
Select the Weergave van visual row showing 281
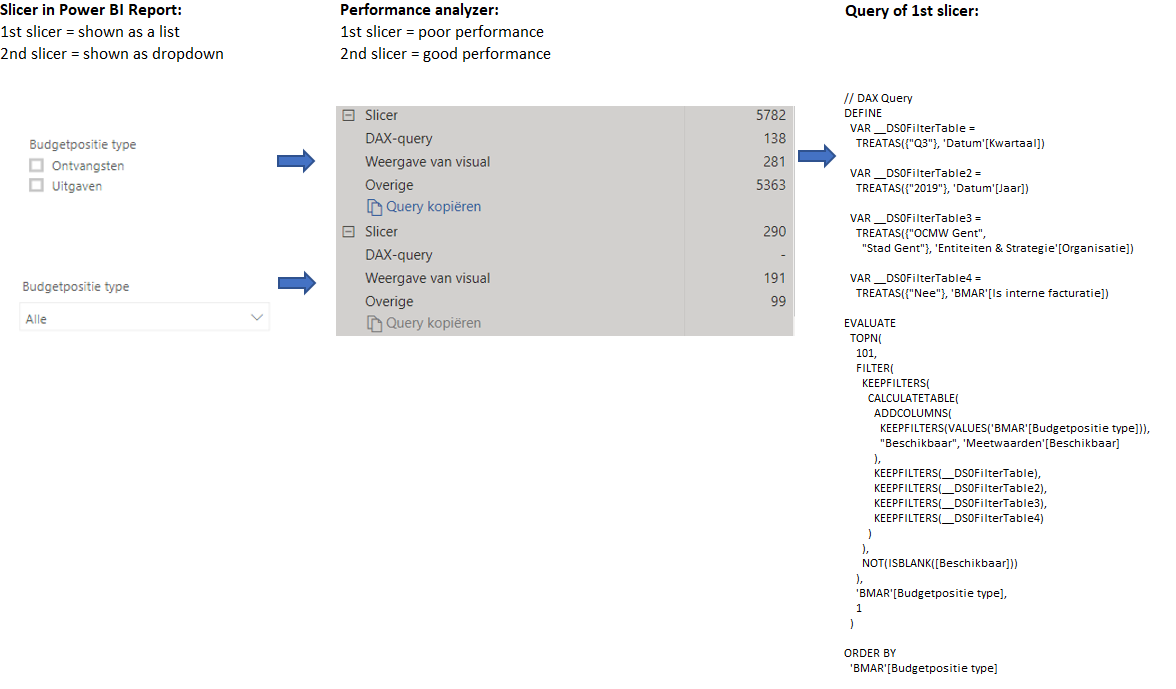point(565,162)
